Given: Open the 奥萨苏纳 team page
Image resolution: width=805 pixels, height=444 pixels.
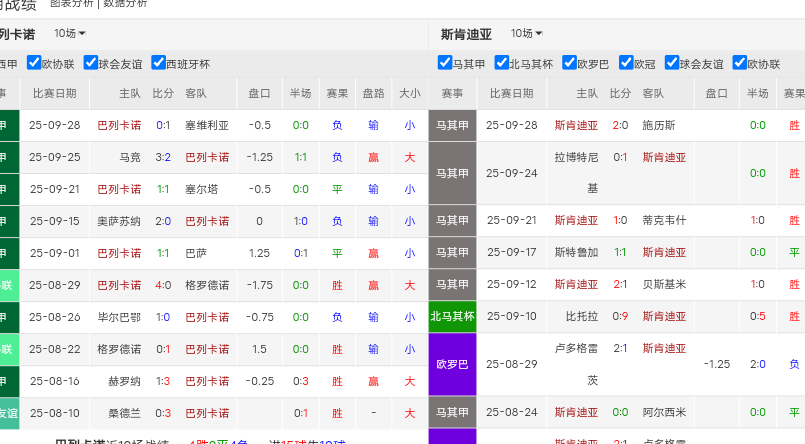Looking at the screenshot, I should (x=118, y=222).
